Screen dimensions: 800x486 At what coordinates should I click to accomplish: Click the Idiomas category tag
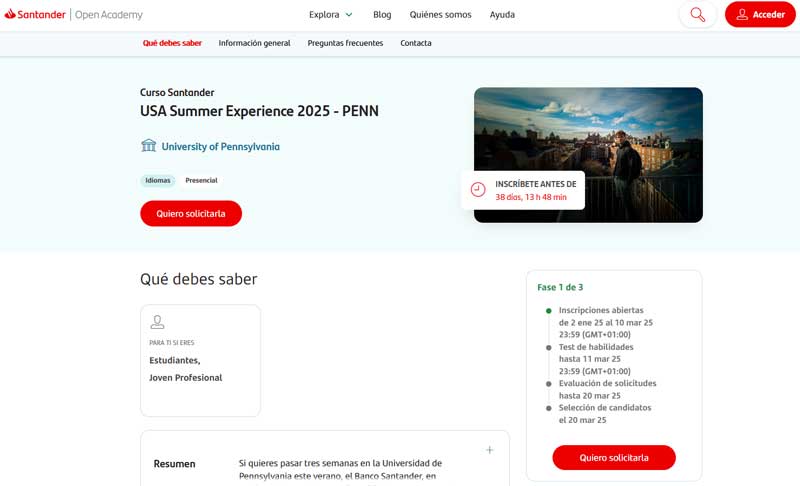tap(158, 181)
